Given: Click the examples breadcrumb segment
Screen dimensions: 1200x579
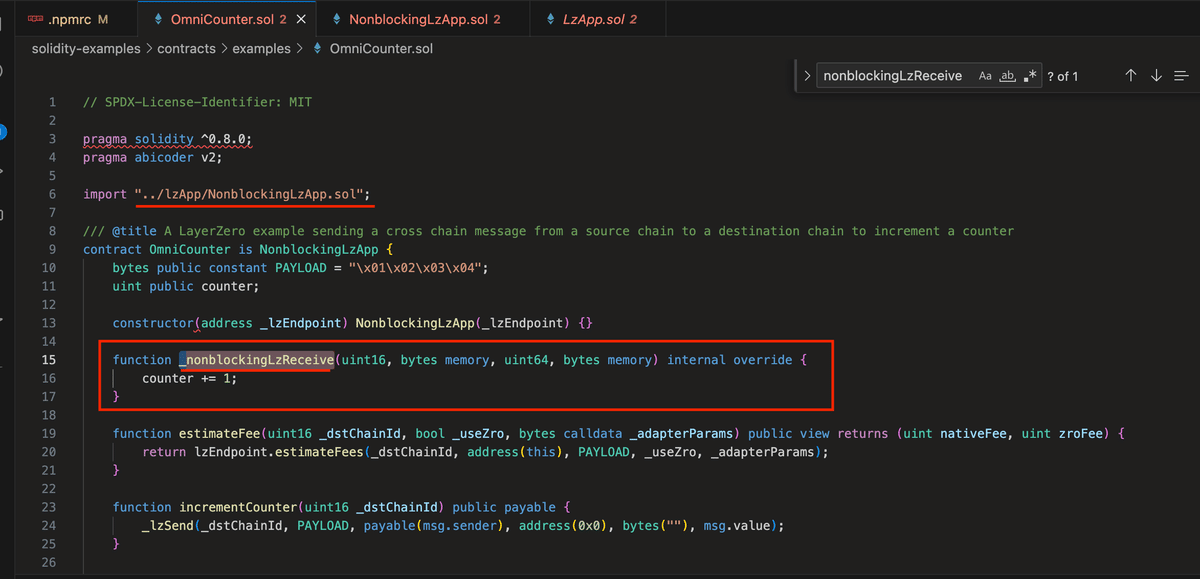Looking at the screenshot, I should click(x=262, y=48).
